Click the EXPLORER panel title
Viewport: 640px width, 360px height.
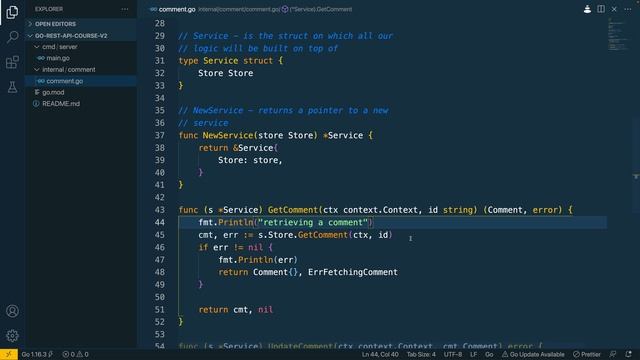49,9
